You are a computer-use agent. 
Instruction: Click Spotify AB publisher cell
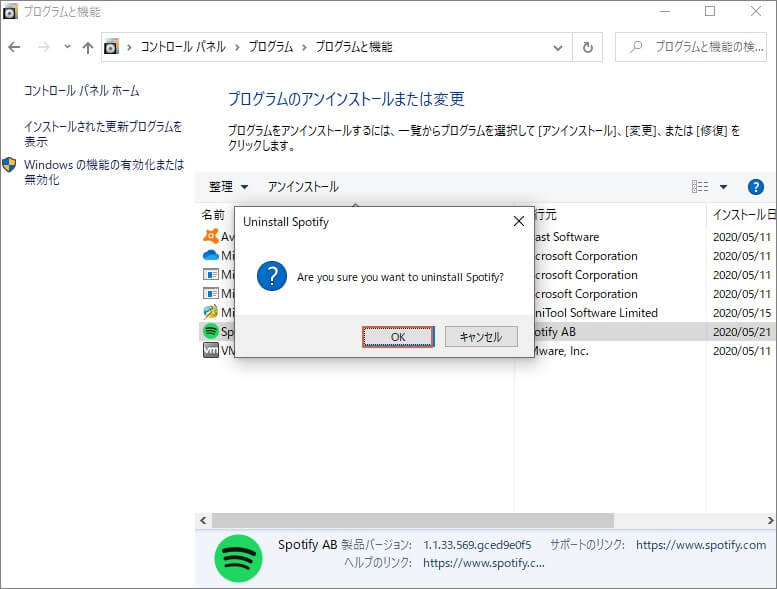[x=555, y=331]
